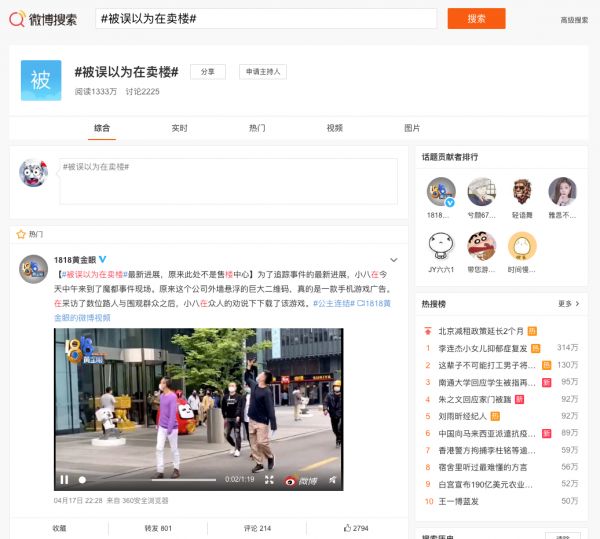Click the orange 搜索 button
This screenshot has height=539, width=600.
coord(476,19)
